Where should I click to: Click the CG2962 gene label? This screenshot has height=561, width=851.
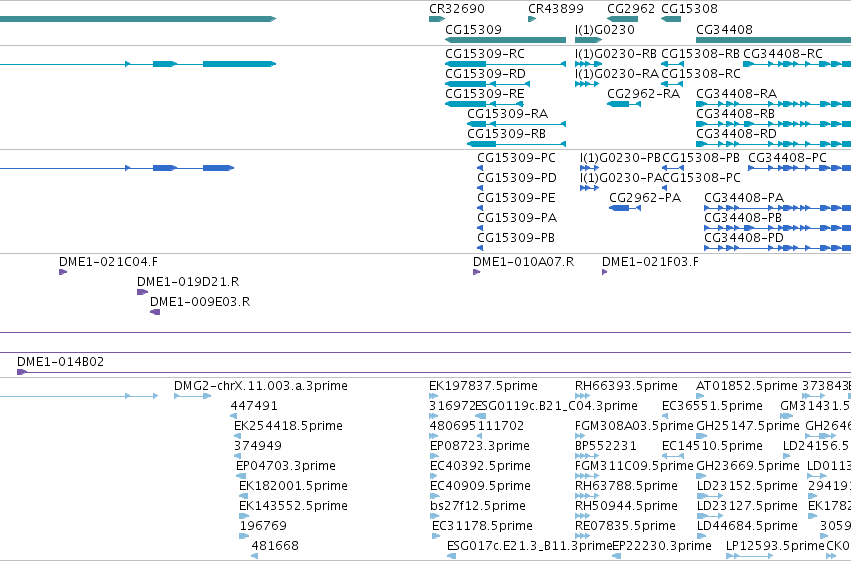coord(631,9)
